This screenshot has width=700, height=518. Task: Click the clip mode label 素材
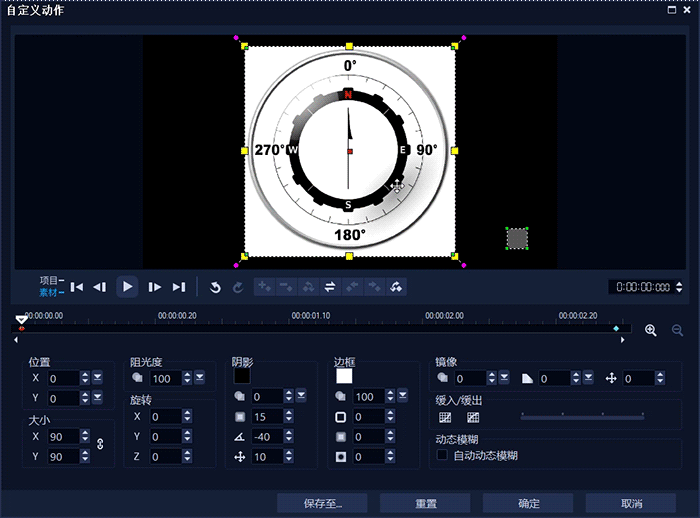(x=49, y=292)
